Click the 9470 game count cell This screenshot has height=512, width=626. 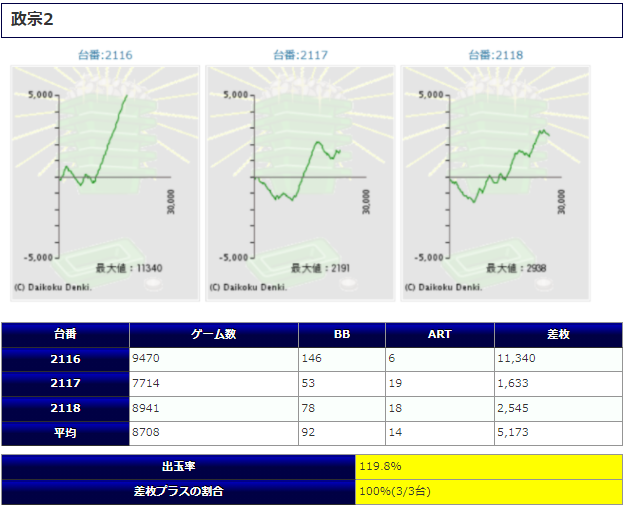coord(213,359)
